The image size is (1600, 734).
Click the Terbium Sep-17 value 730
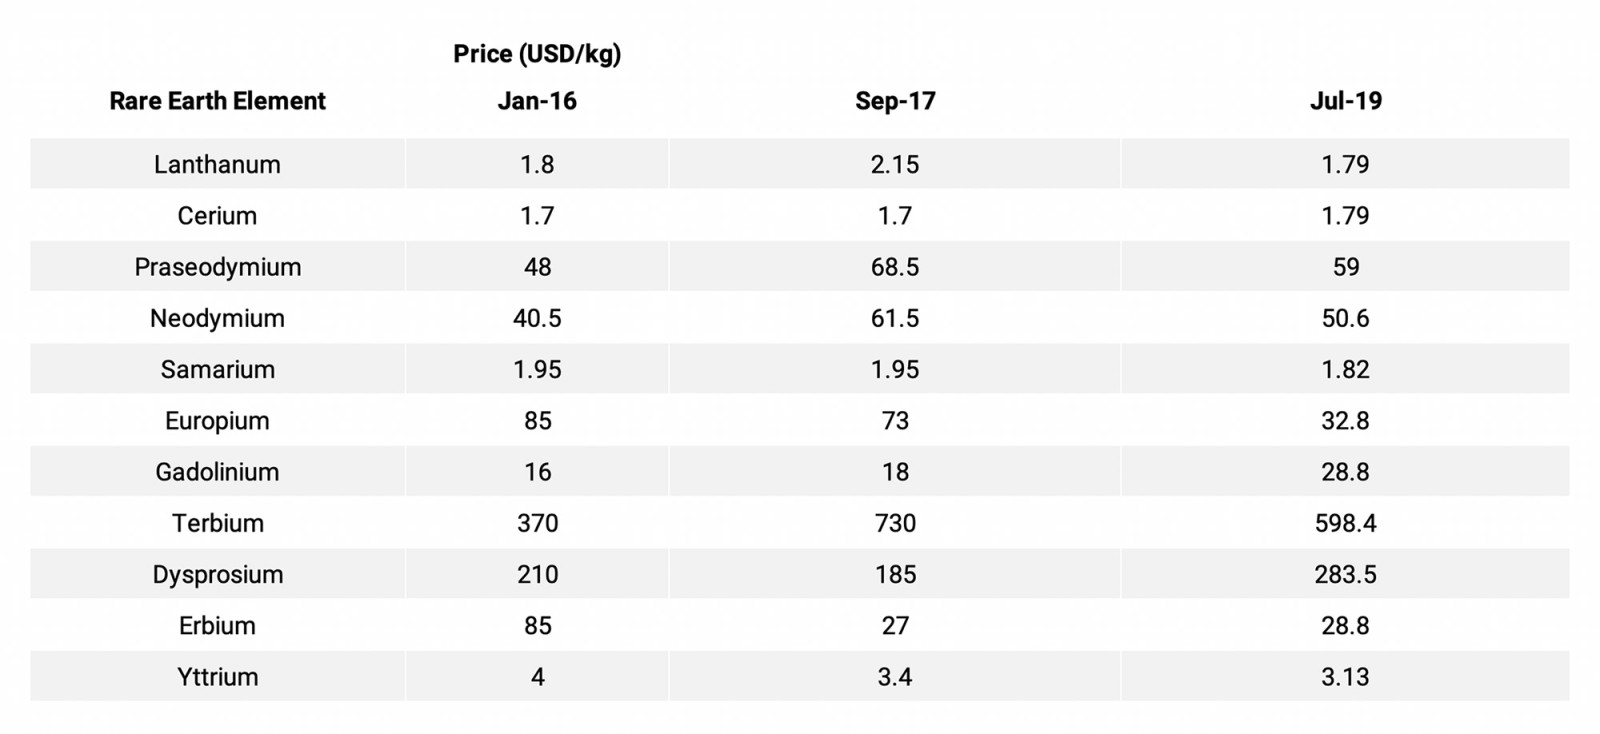click(895, 523)
